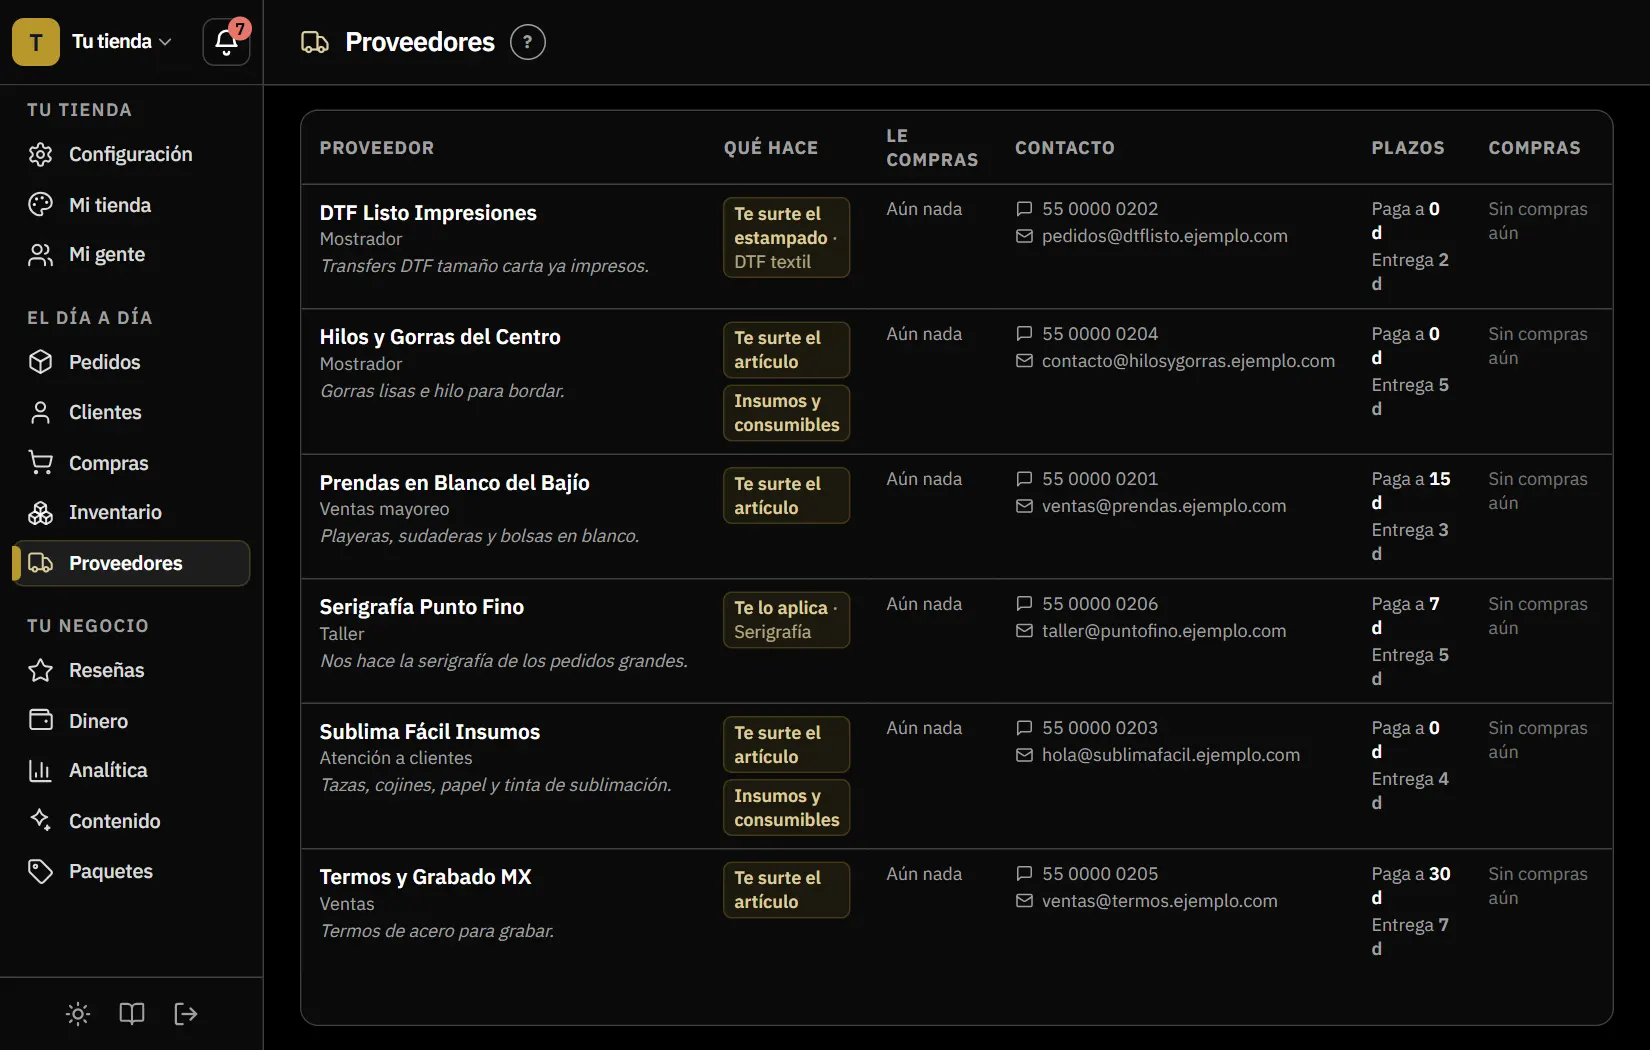The width and height of the screenshot is (1650, 1050).
Task: Select the active Proveedores sidebar item
Action: point(131,563)
